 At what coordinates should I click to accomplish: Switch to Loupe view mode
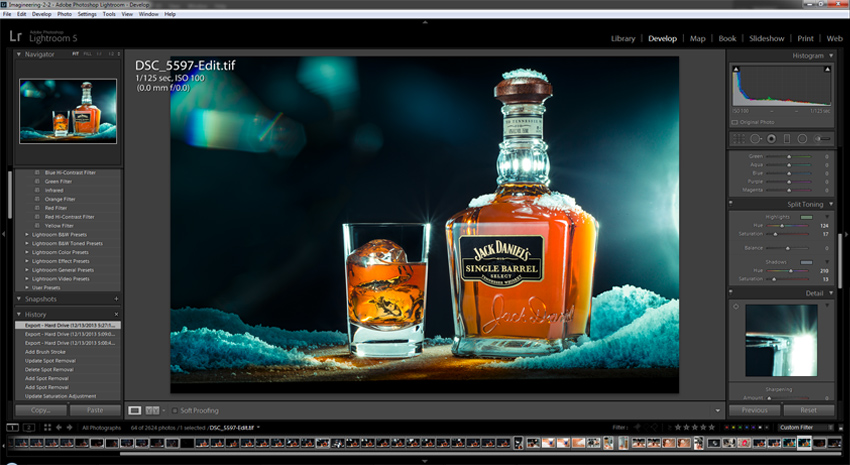[134, 410]
